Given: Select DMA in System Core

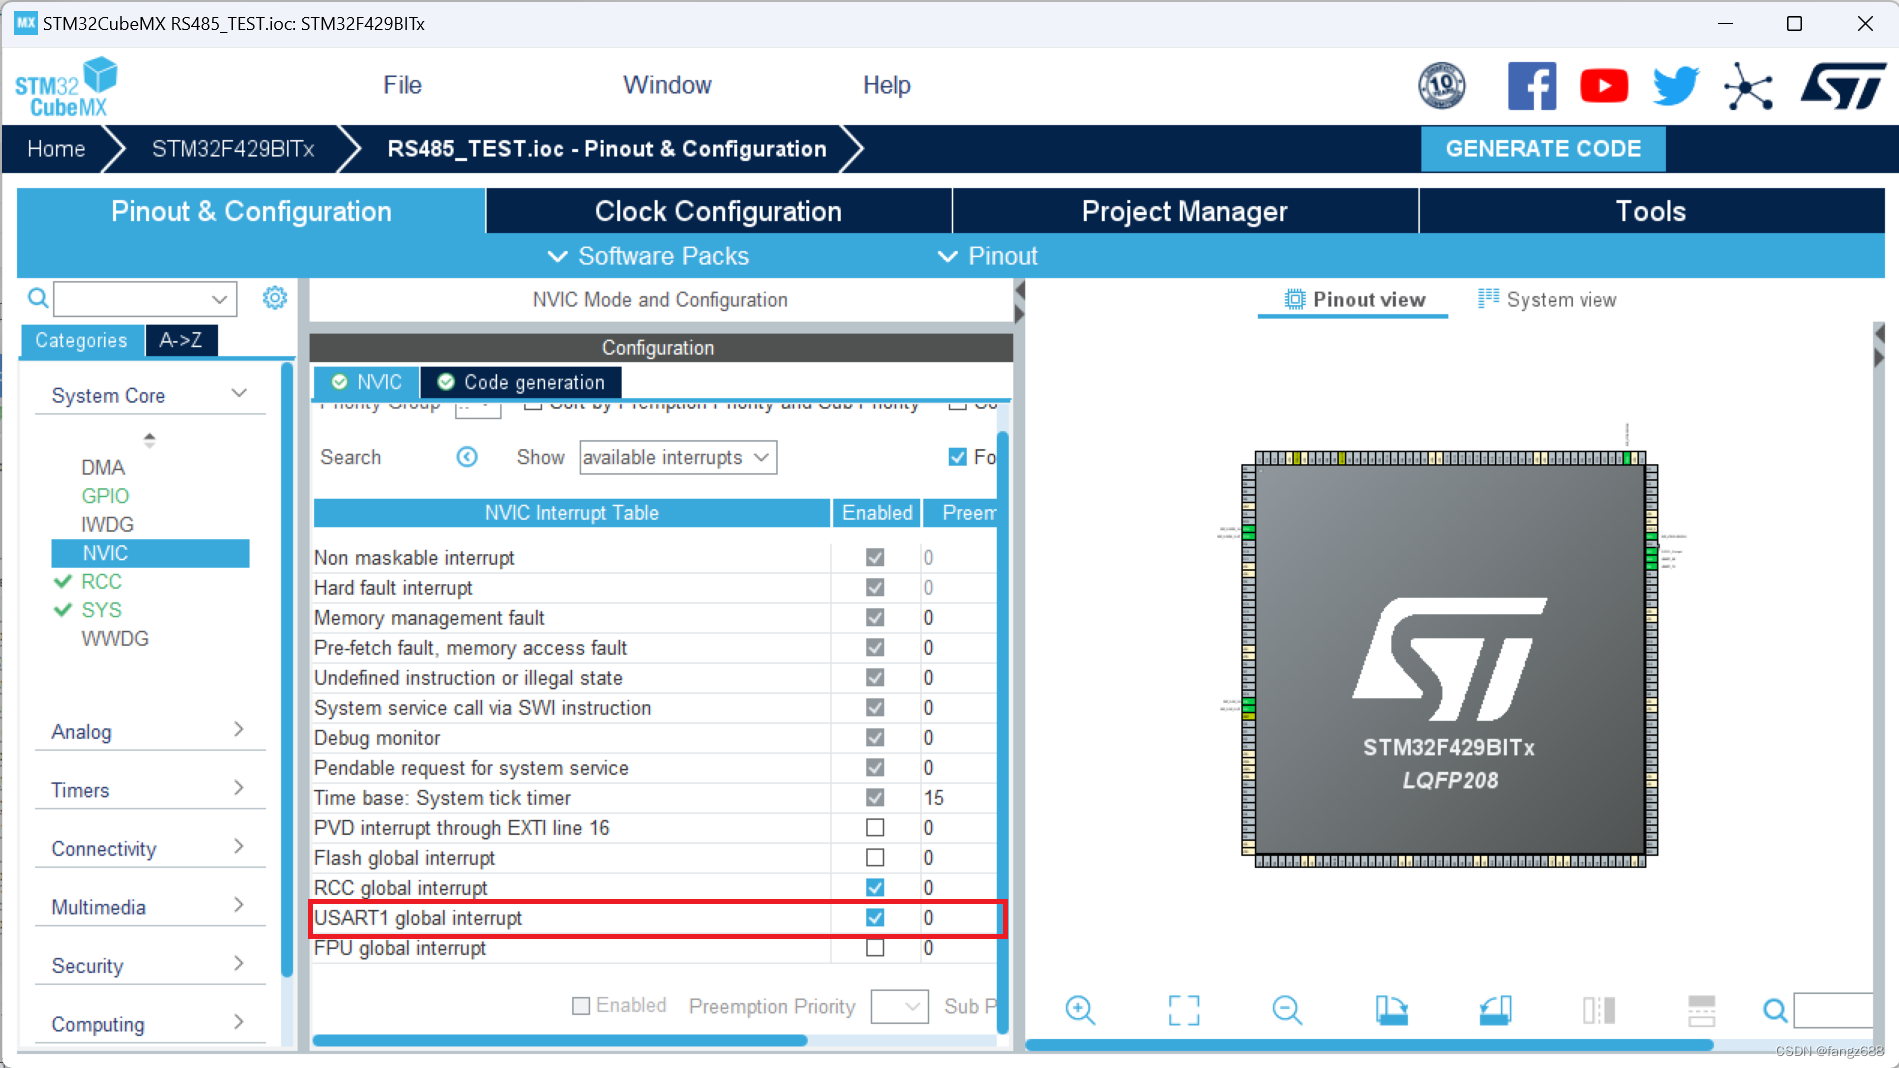Looking at the screenshot, I should click(103, 467).
